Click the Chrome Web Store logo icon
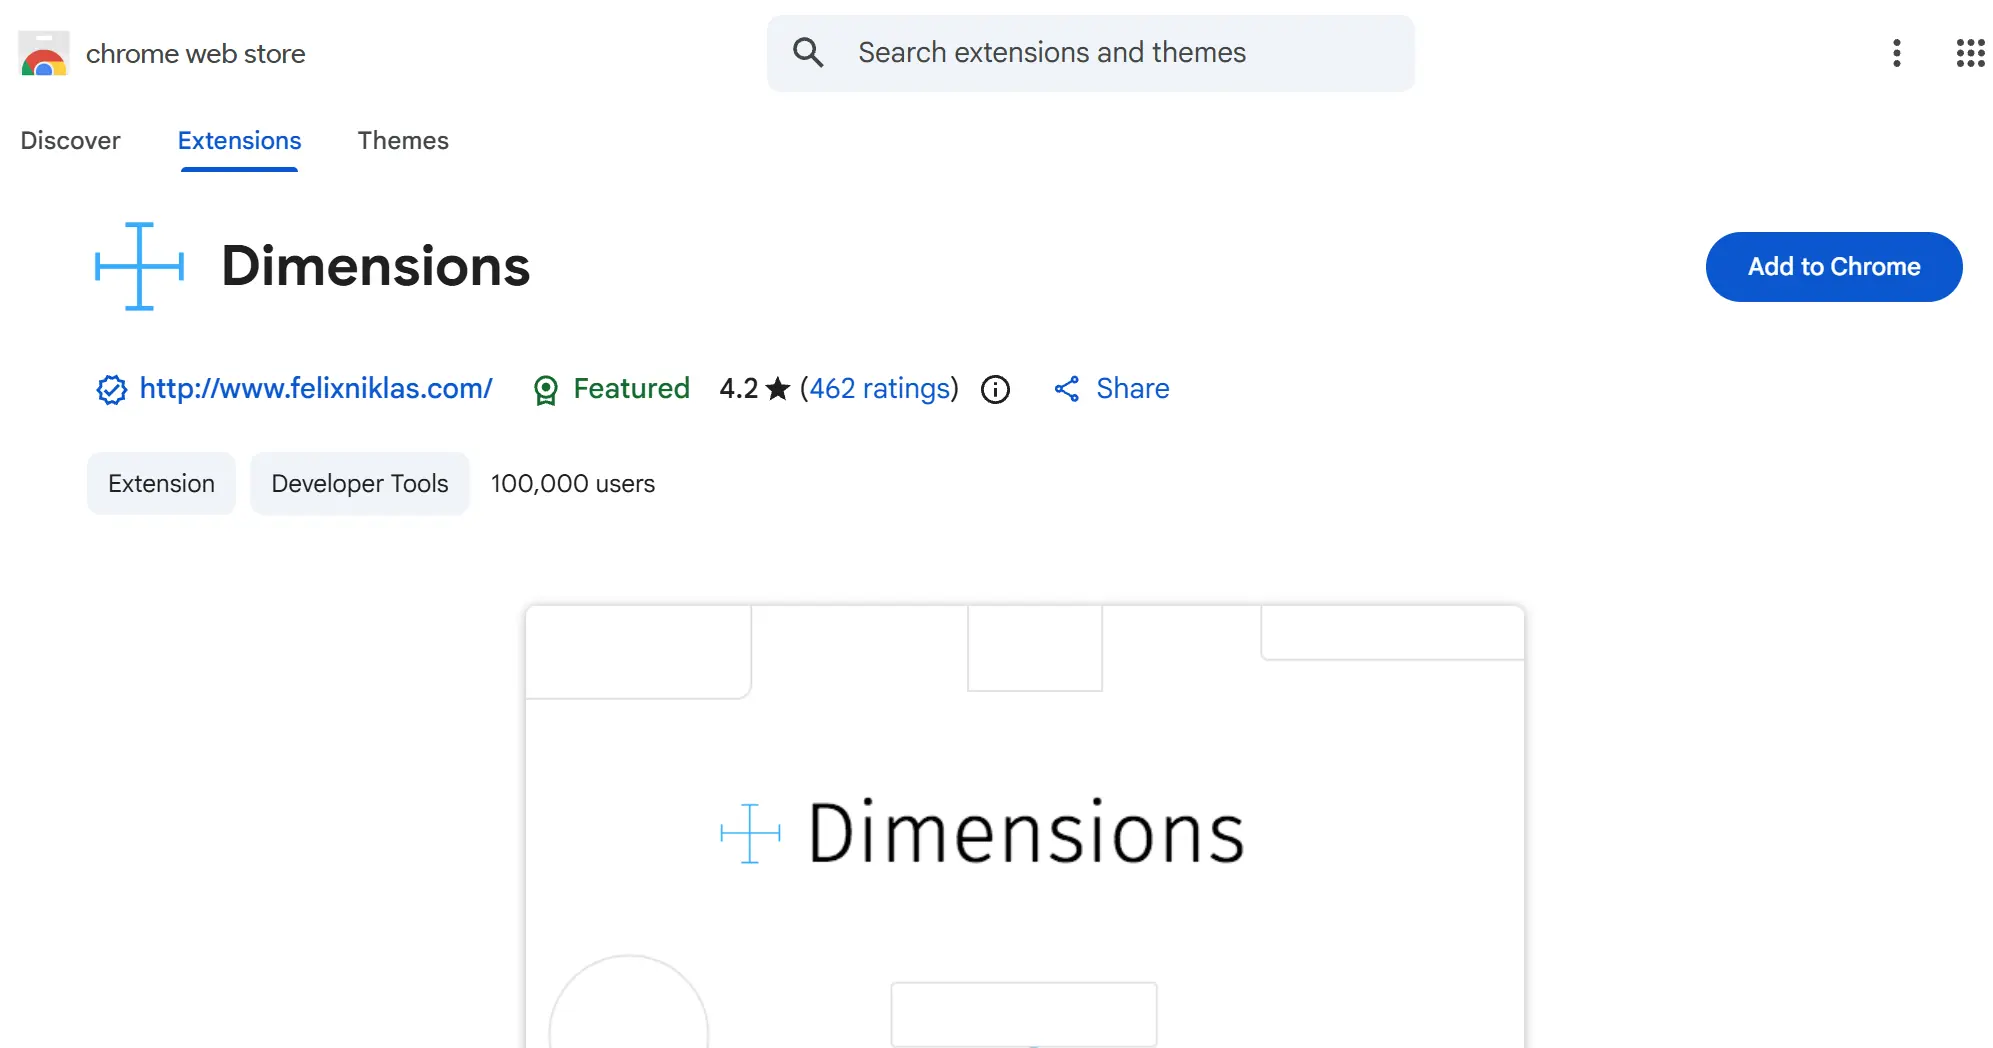The width and height of the screenshot is (1993, 1048). (44, 54)
